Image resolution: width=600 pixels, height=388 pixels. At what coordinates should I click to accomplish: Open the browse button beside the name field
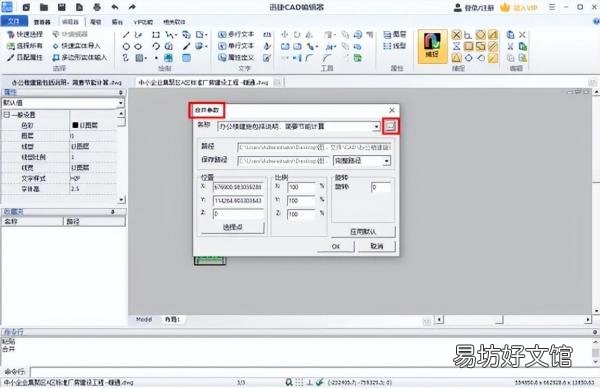[390, 126]
